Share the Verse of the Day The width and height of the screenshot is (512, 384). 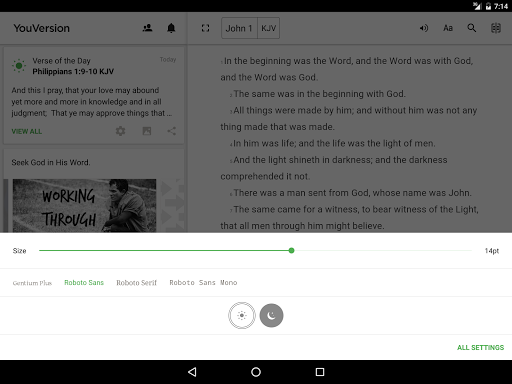click(x=171, y=131)
